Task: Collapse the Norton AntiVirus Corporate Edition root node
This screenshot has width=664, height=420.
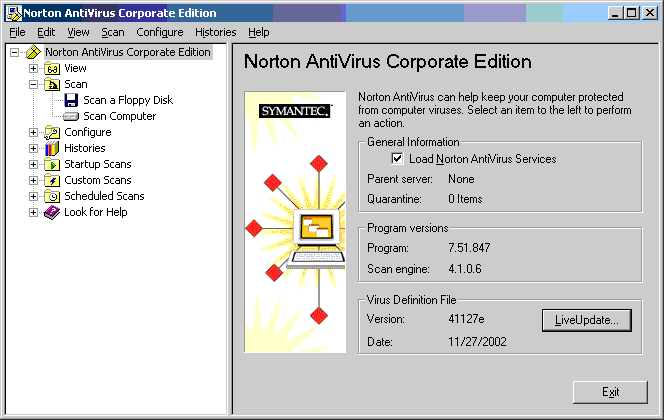Action: [x=15, y=52]
